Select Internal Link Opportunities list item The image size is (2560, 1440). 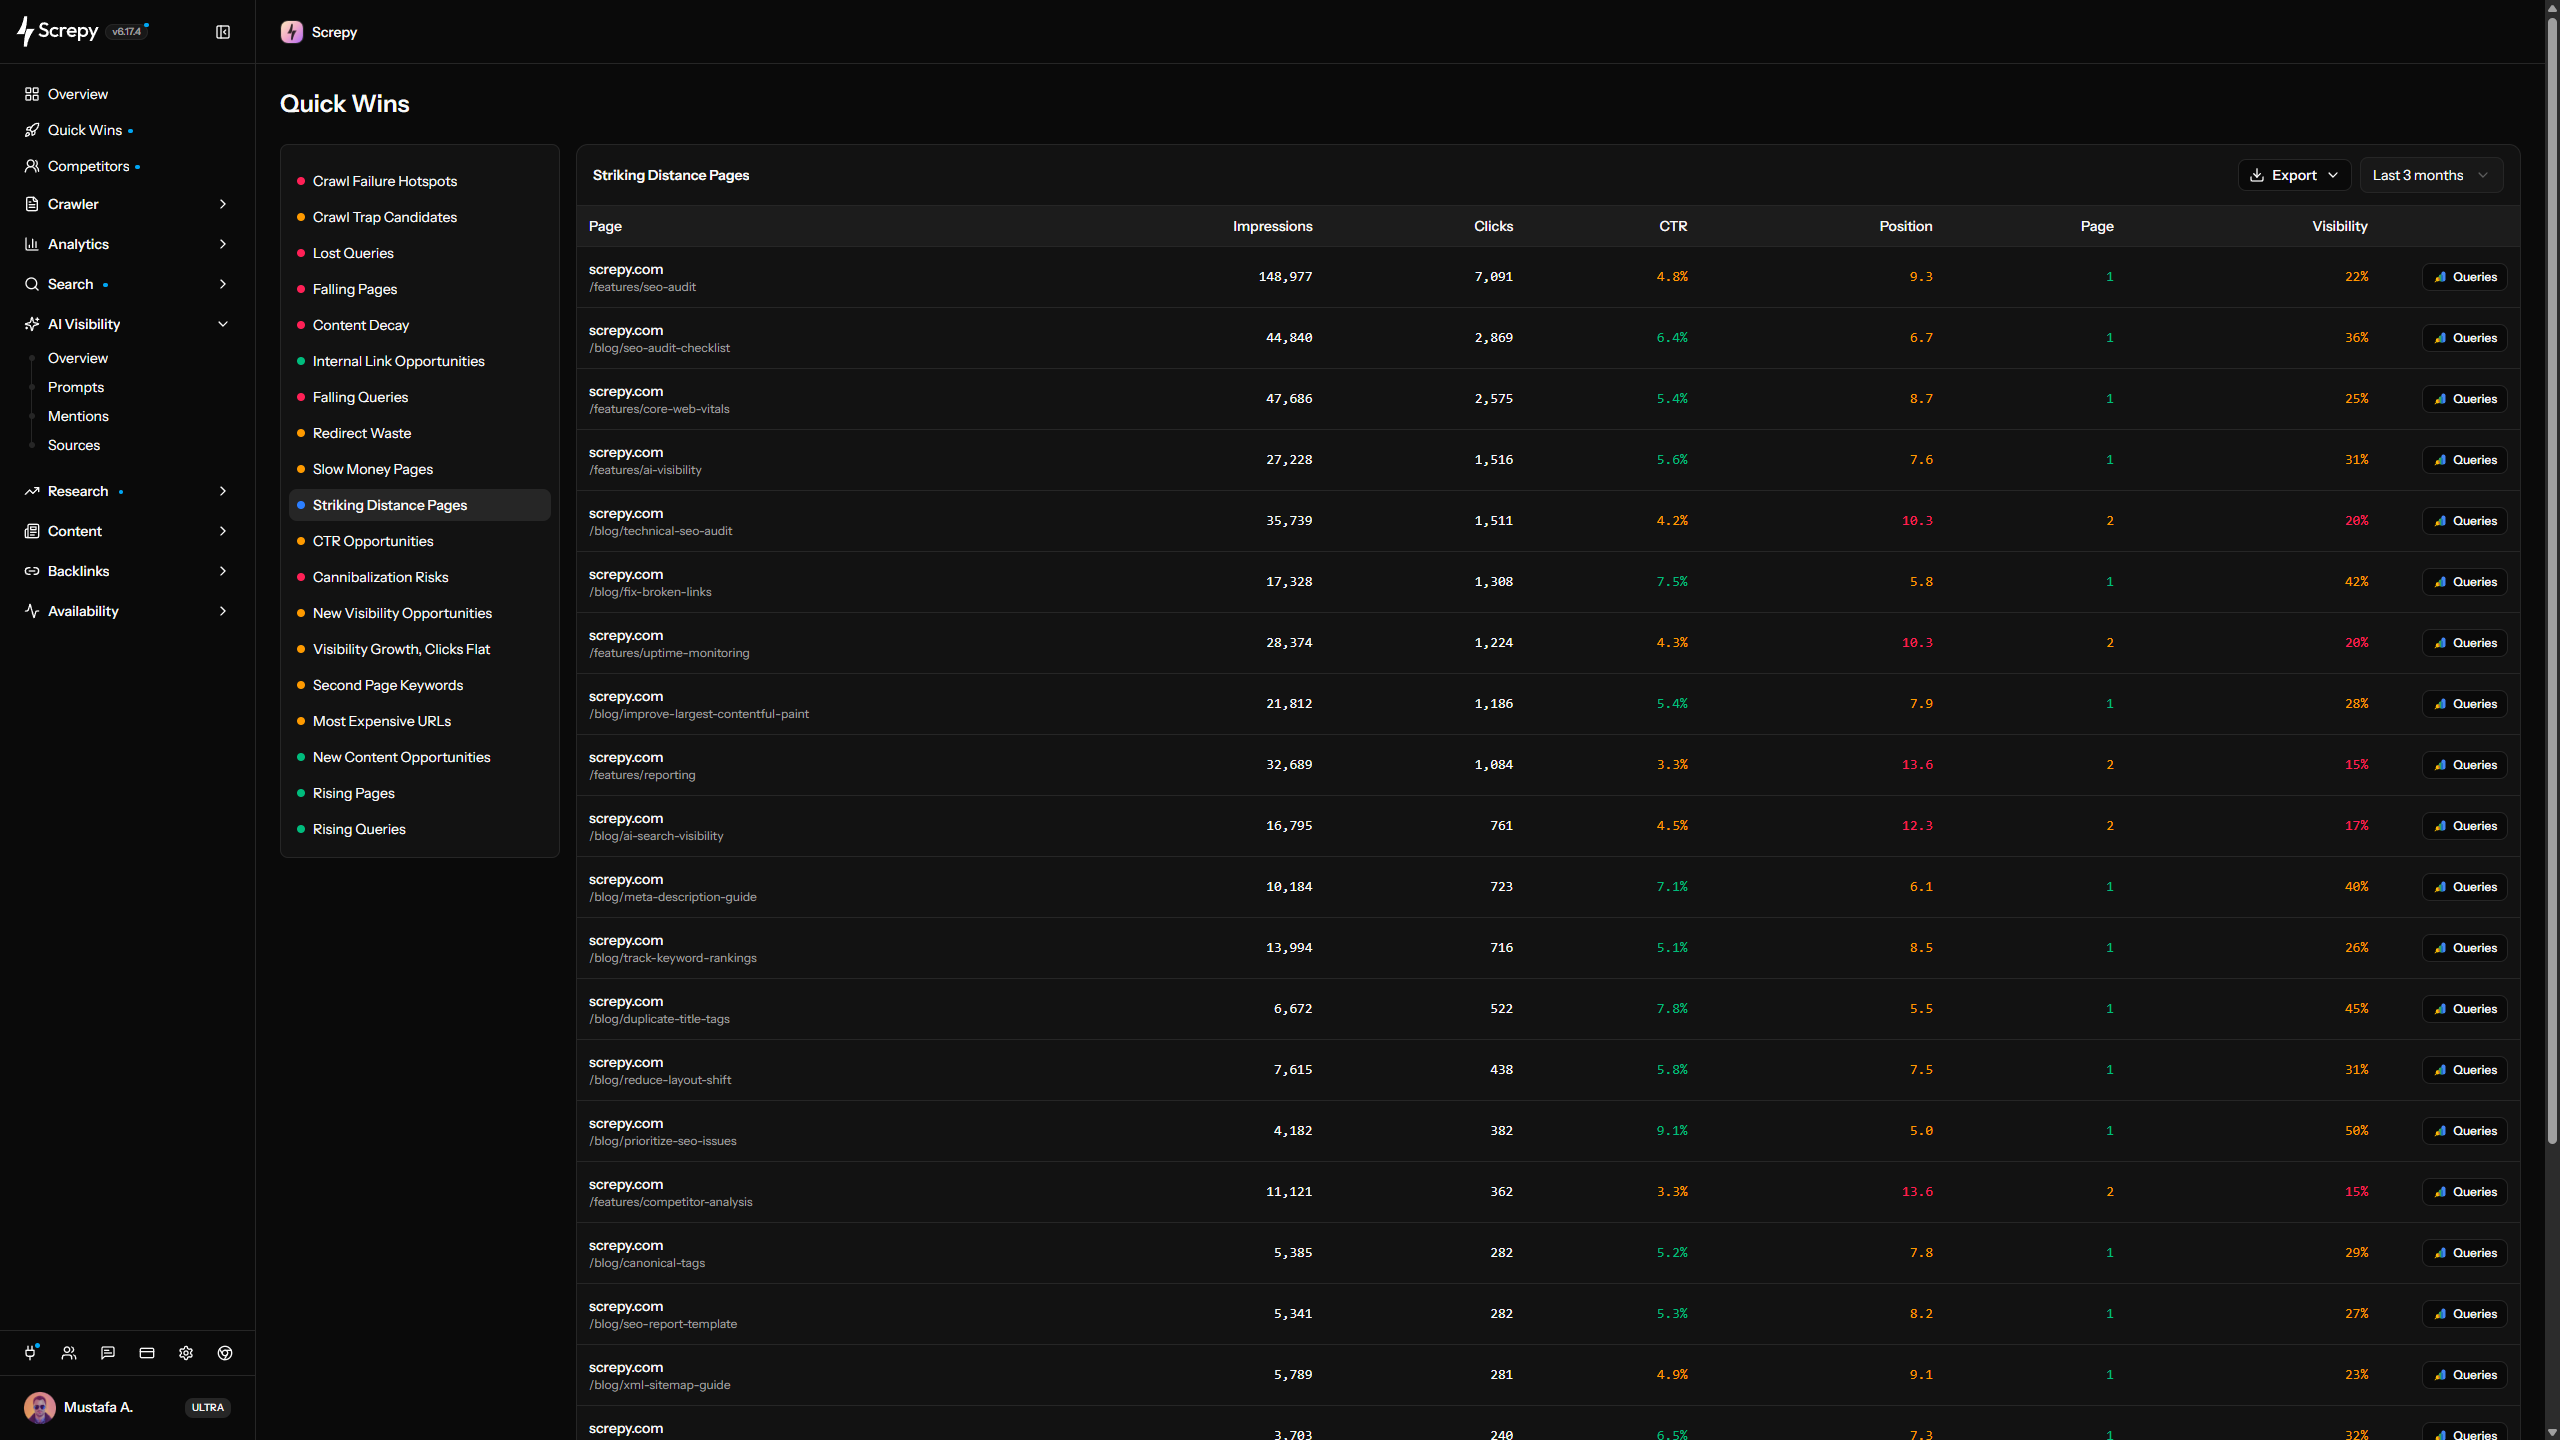[x=420, y=361]
